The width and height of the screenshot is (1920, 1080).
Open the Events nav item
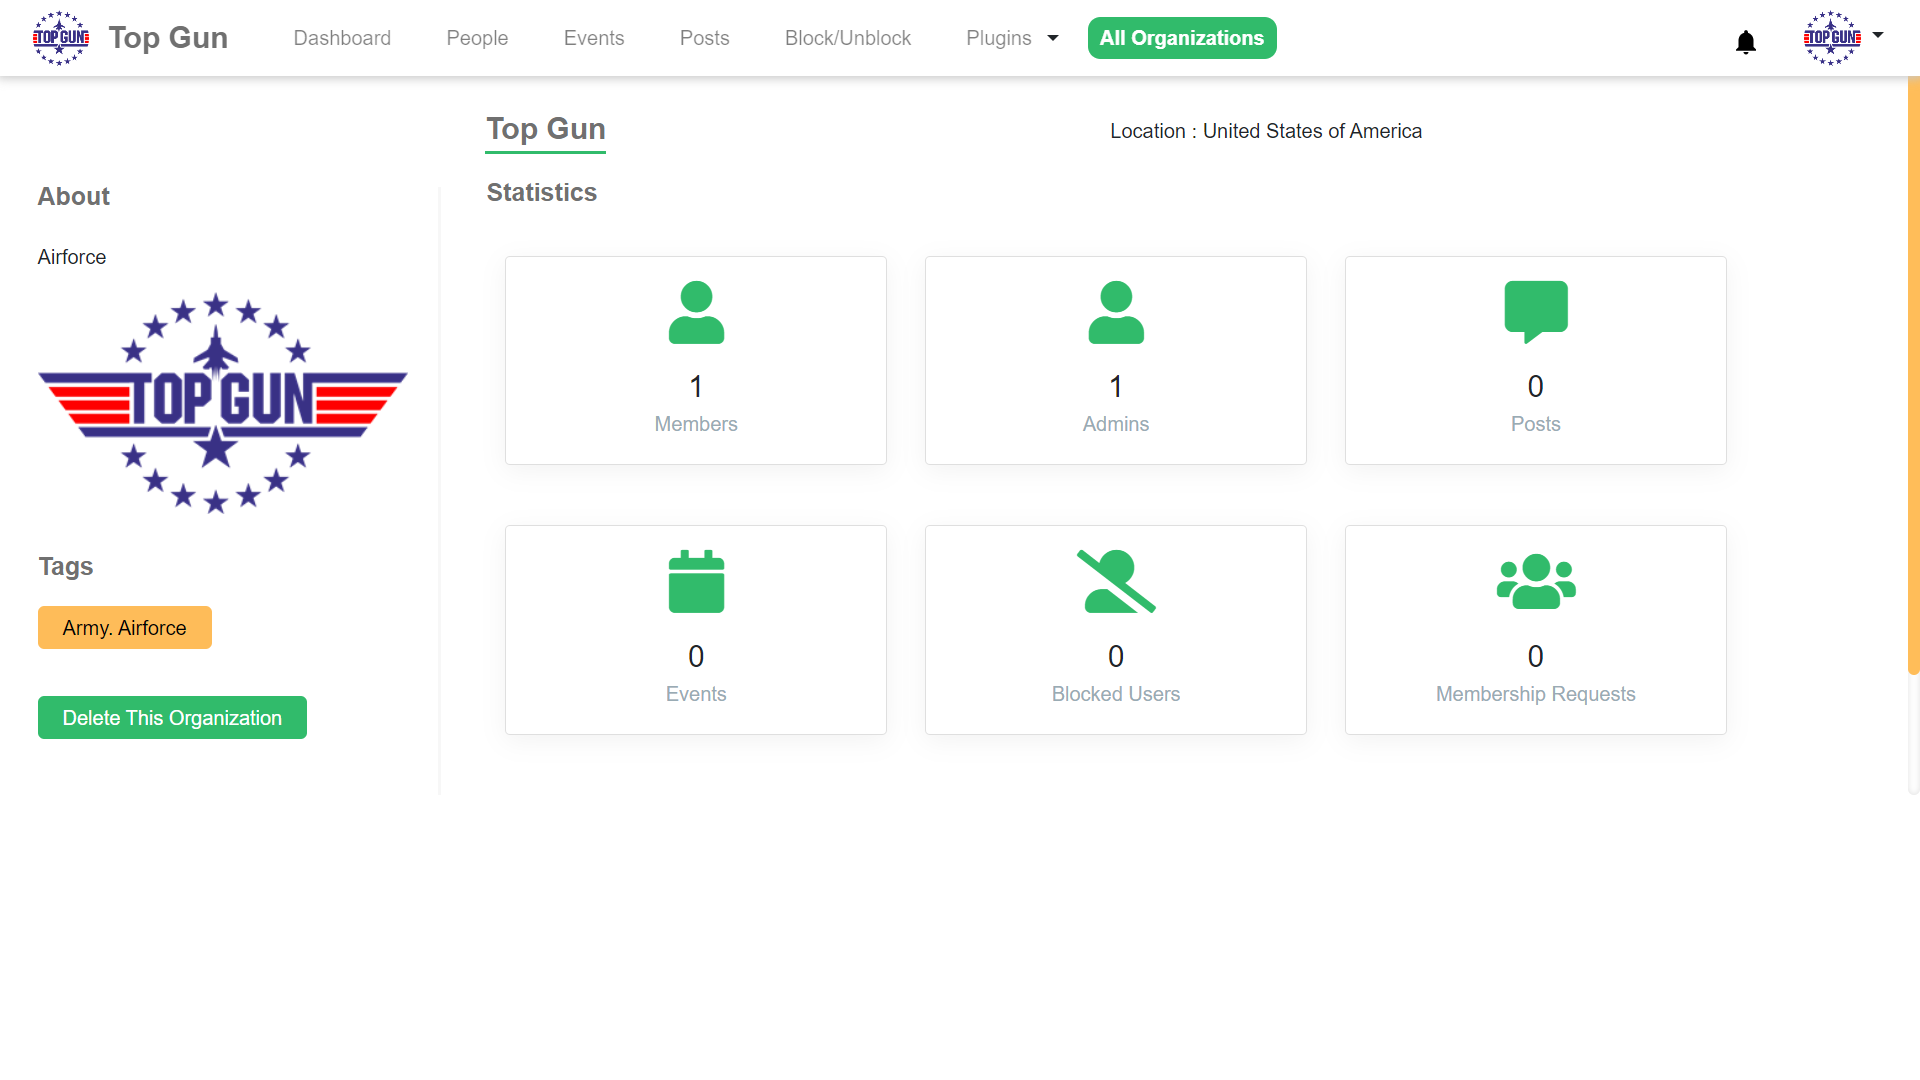594,38
